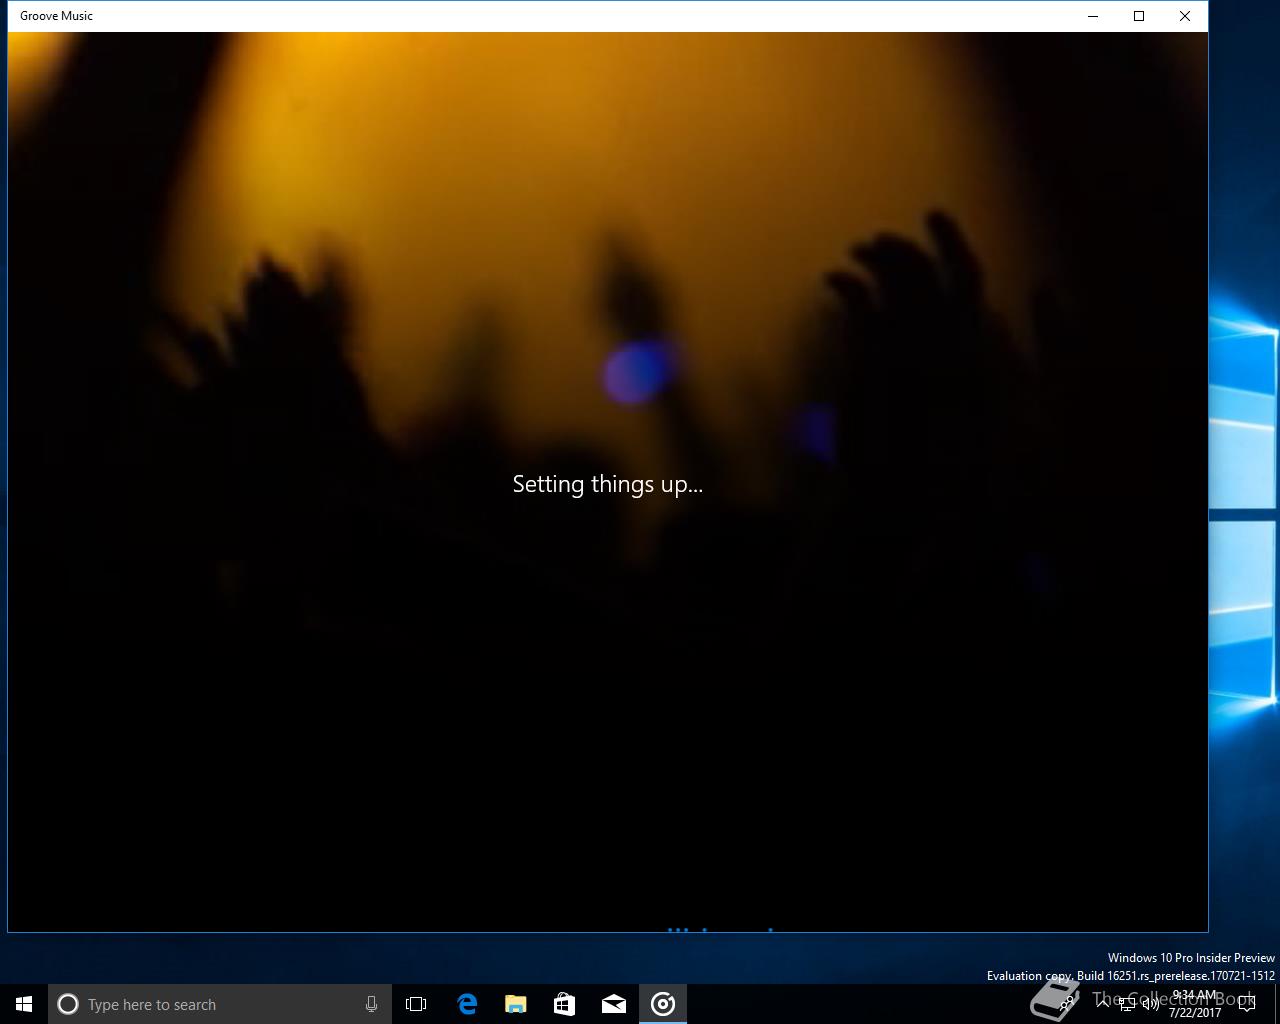Open the Action Center notification icon
The width and height of the screenshot is (1280, 1024).
1247,1004
